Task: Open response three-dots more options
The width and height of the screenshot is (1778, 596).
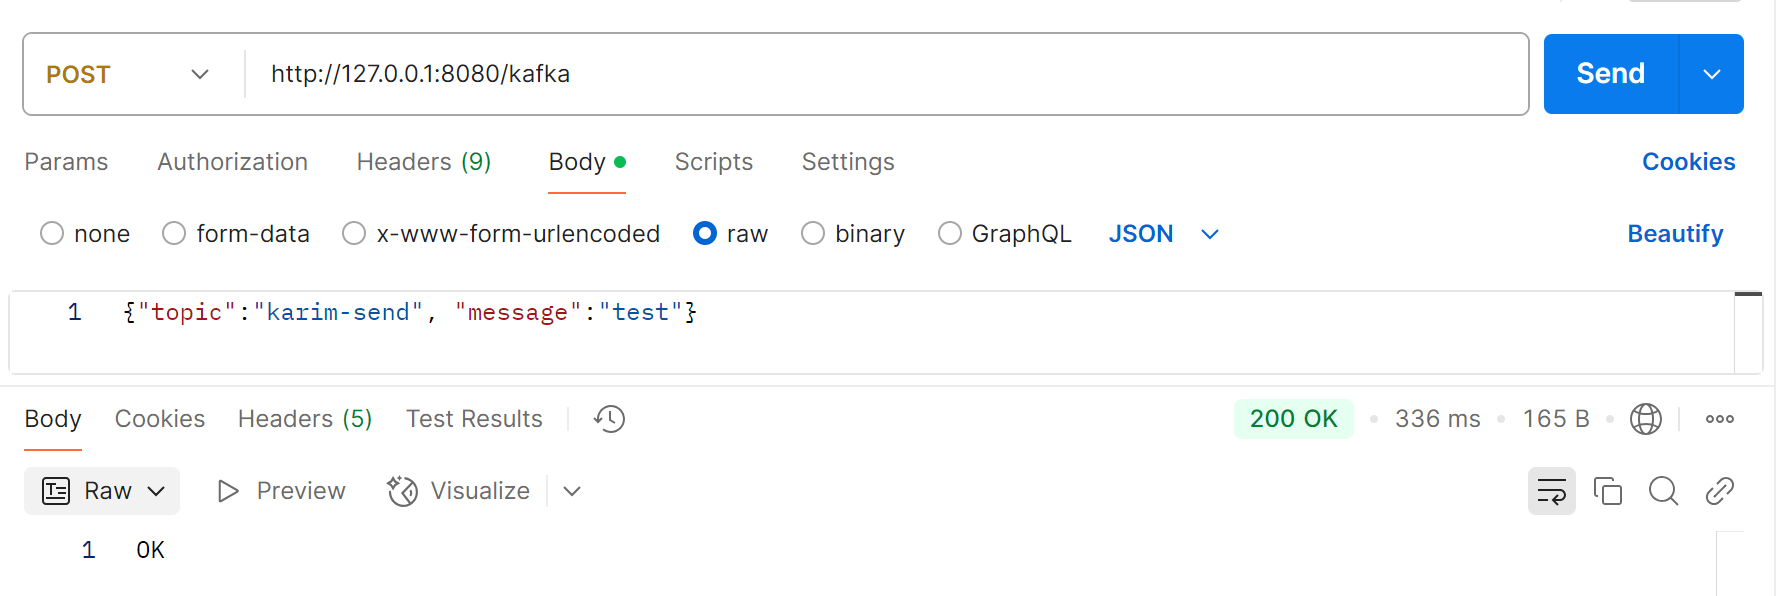Action: tap(1719, 419)
